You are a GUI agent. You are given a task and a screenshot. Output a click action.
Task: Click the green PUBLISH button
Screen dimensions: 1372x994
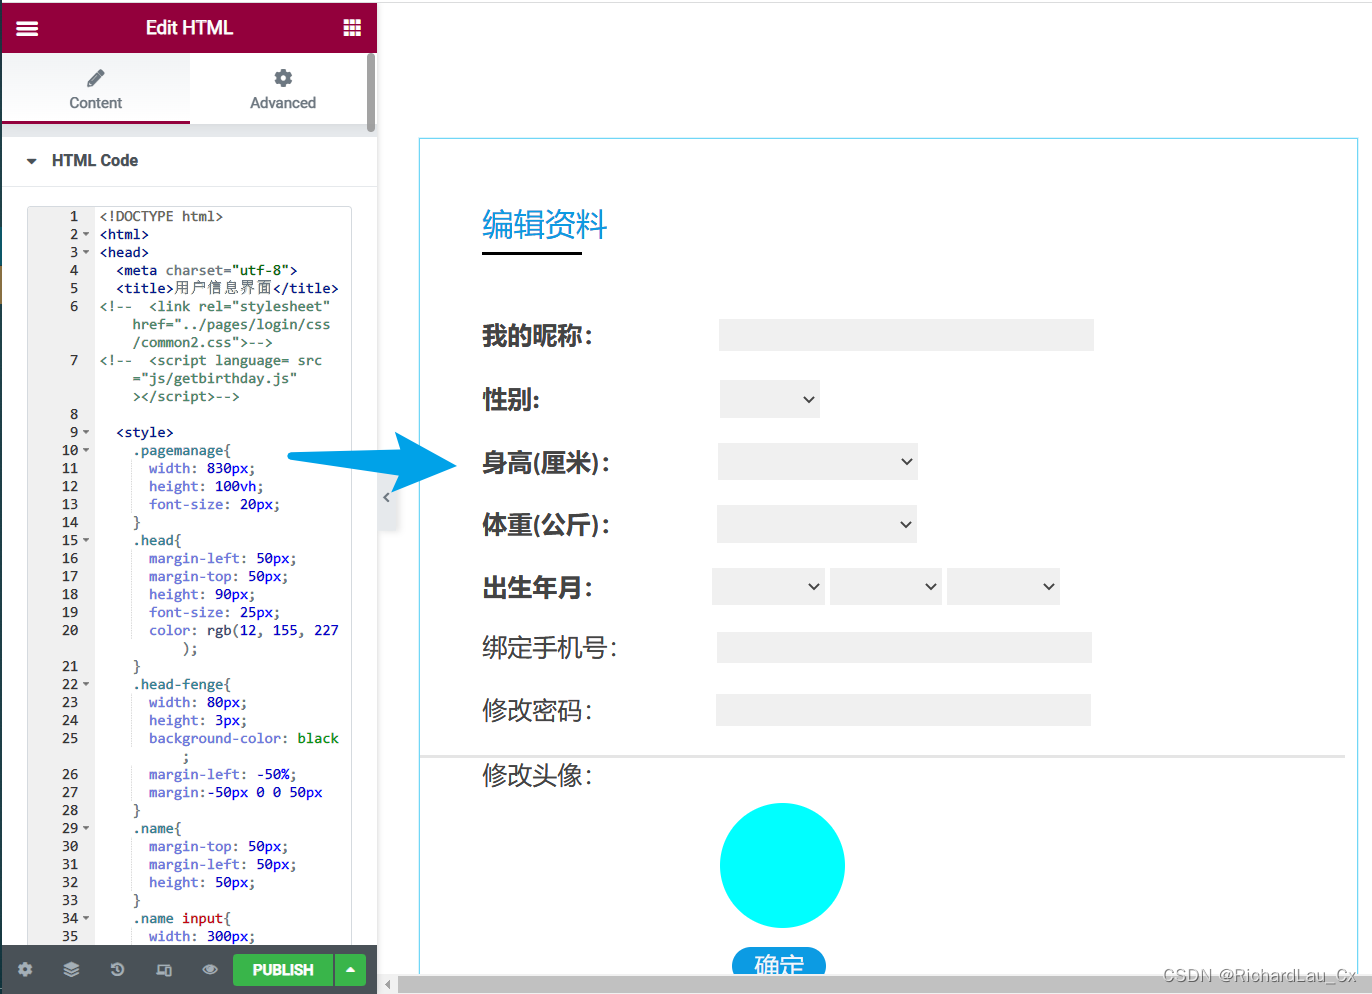[283, 970]
